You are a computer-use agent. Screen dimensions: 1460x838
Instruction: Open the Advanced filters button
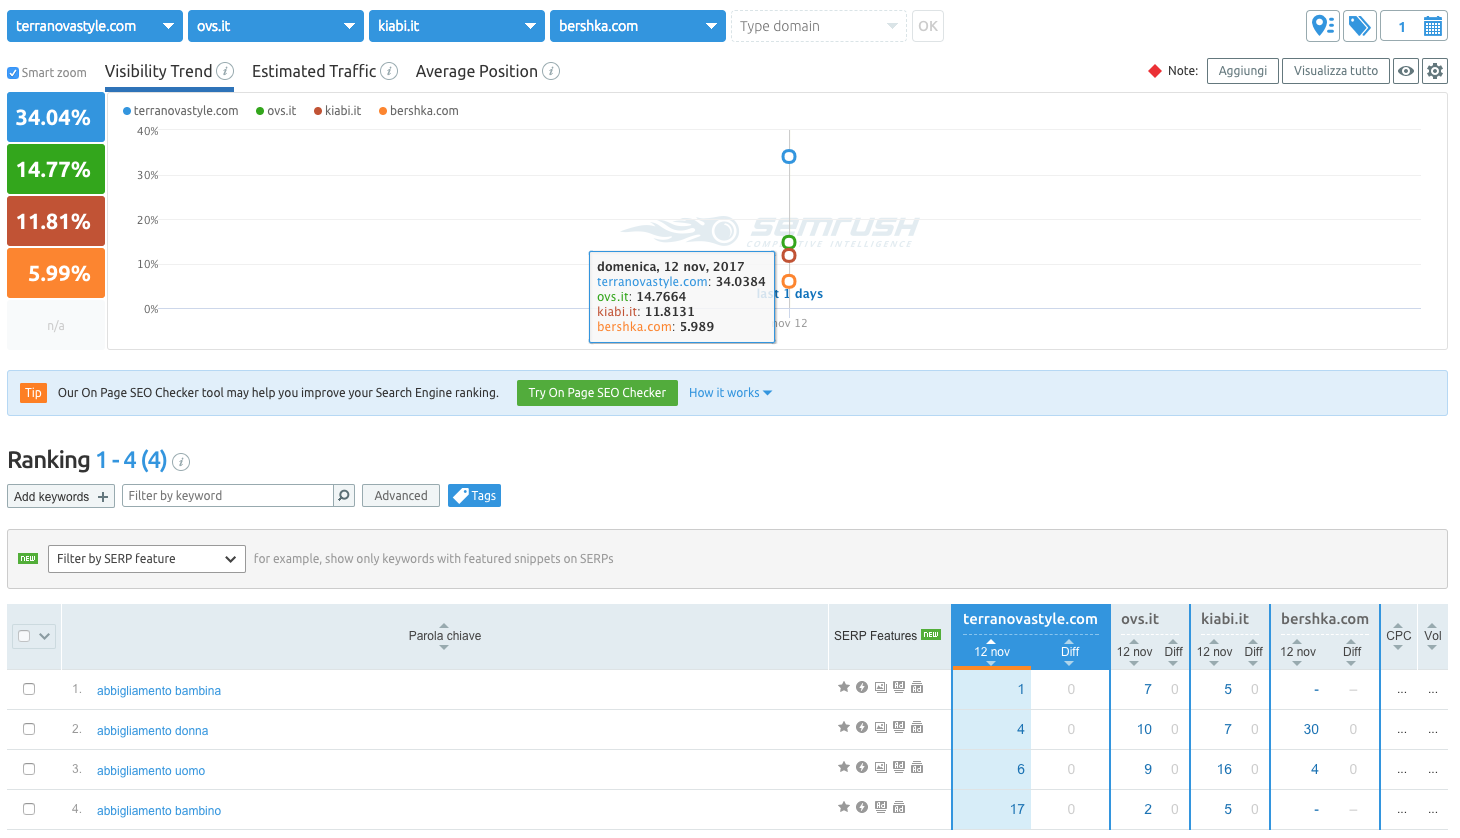401,495
